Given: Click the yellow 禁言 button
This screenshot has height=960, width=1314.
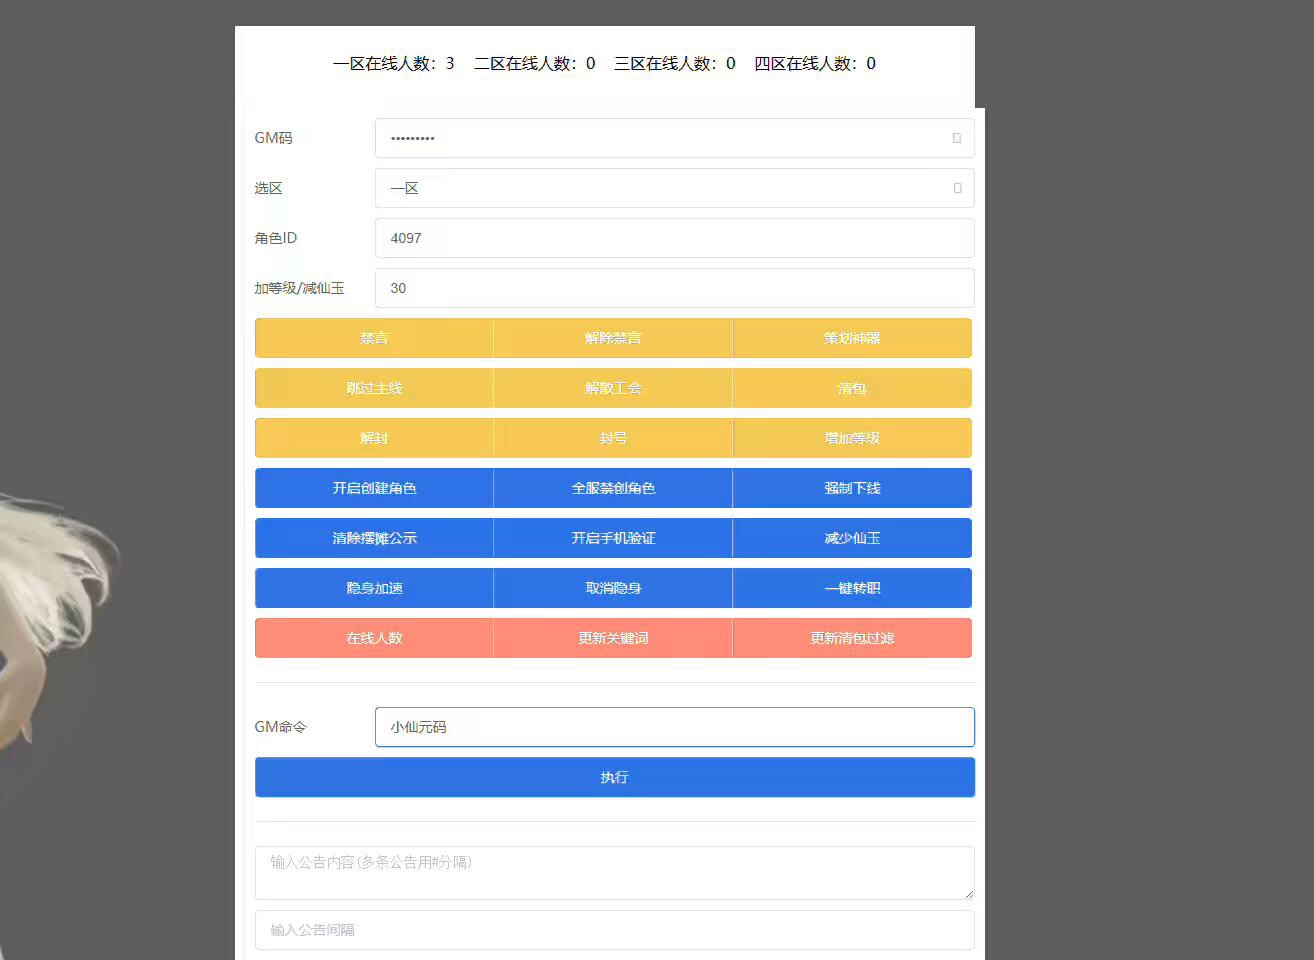Looking at the screenshot, I should [x=374, y=338].
